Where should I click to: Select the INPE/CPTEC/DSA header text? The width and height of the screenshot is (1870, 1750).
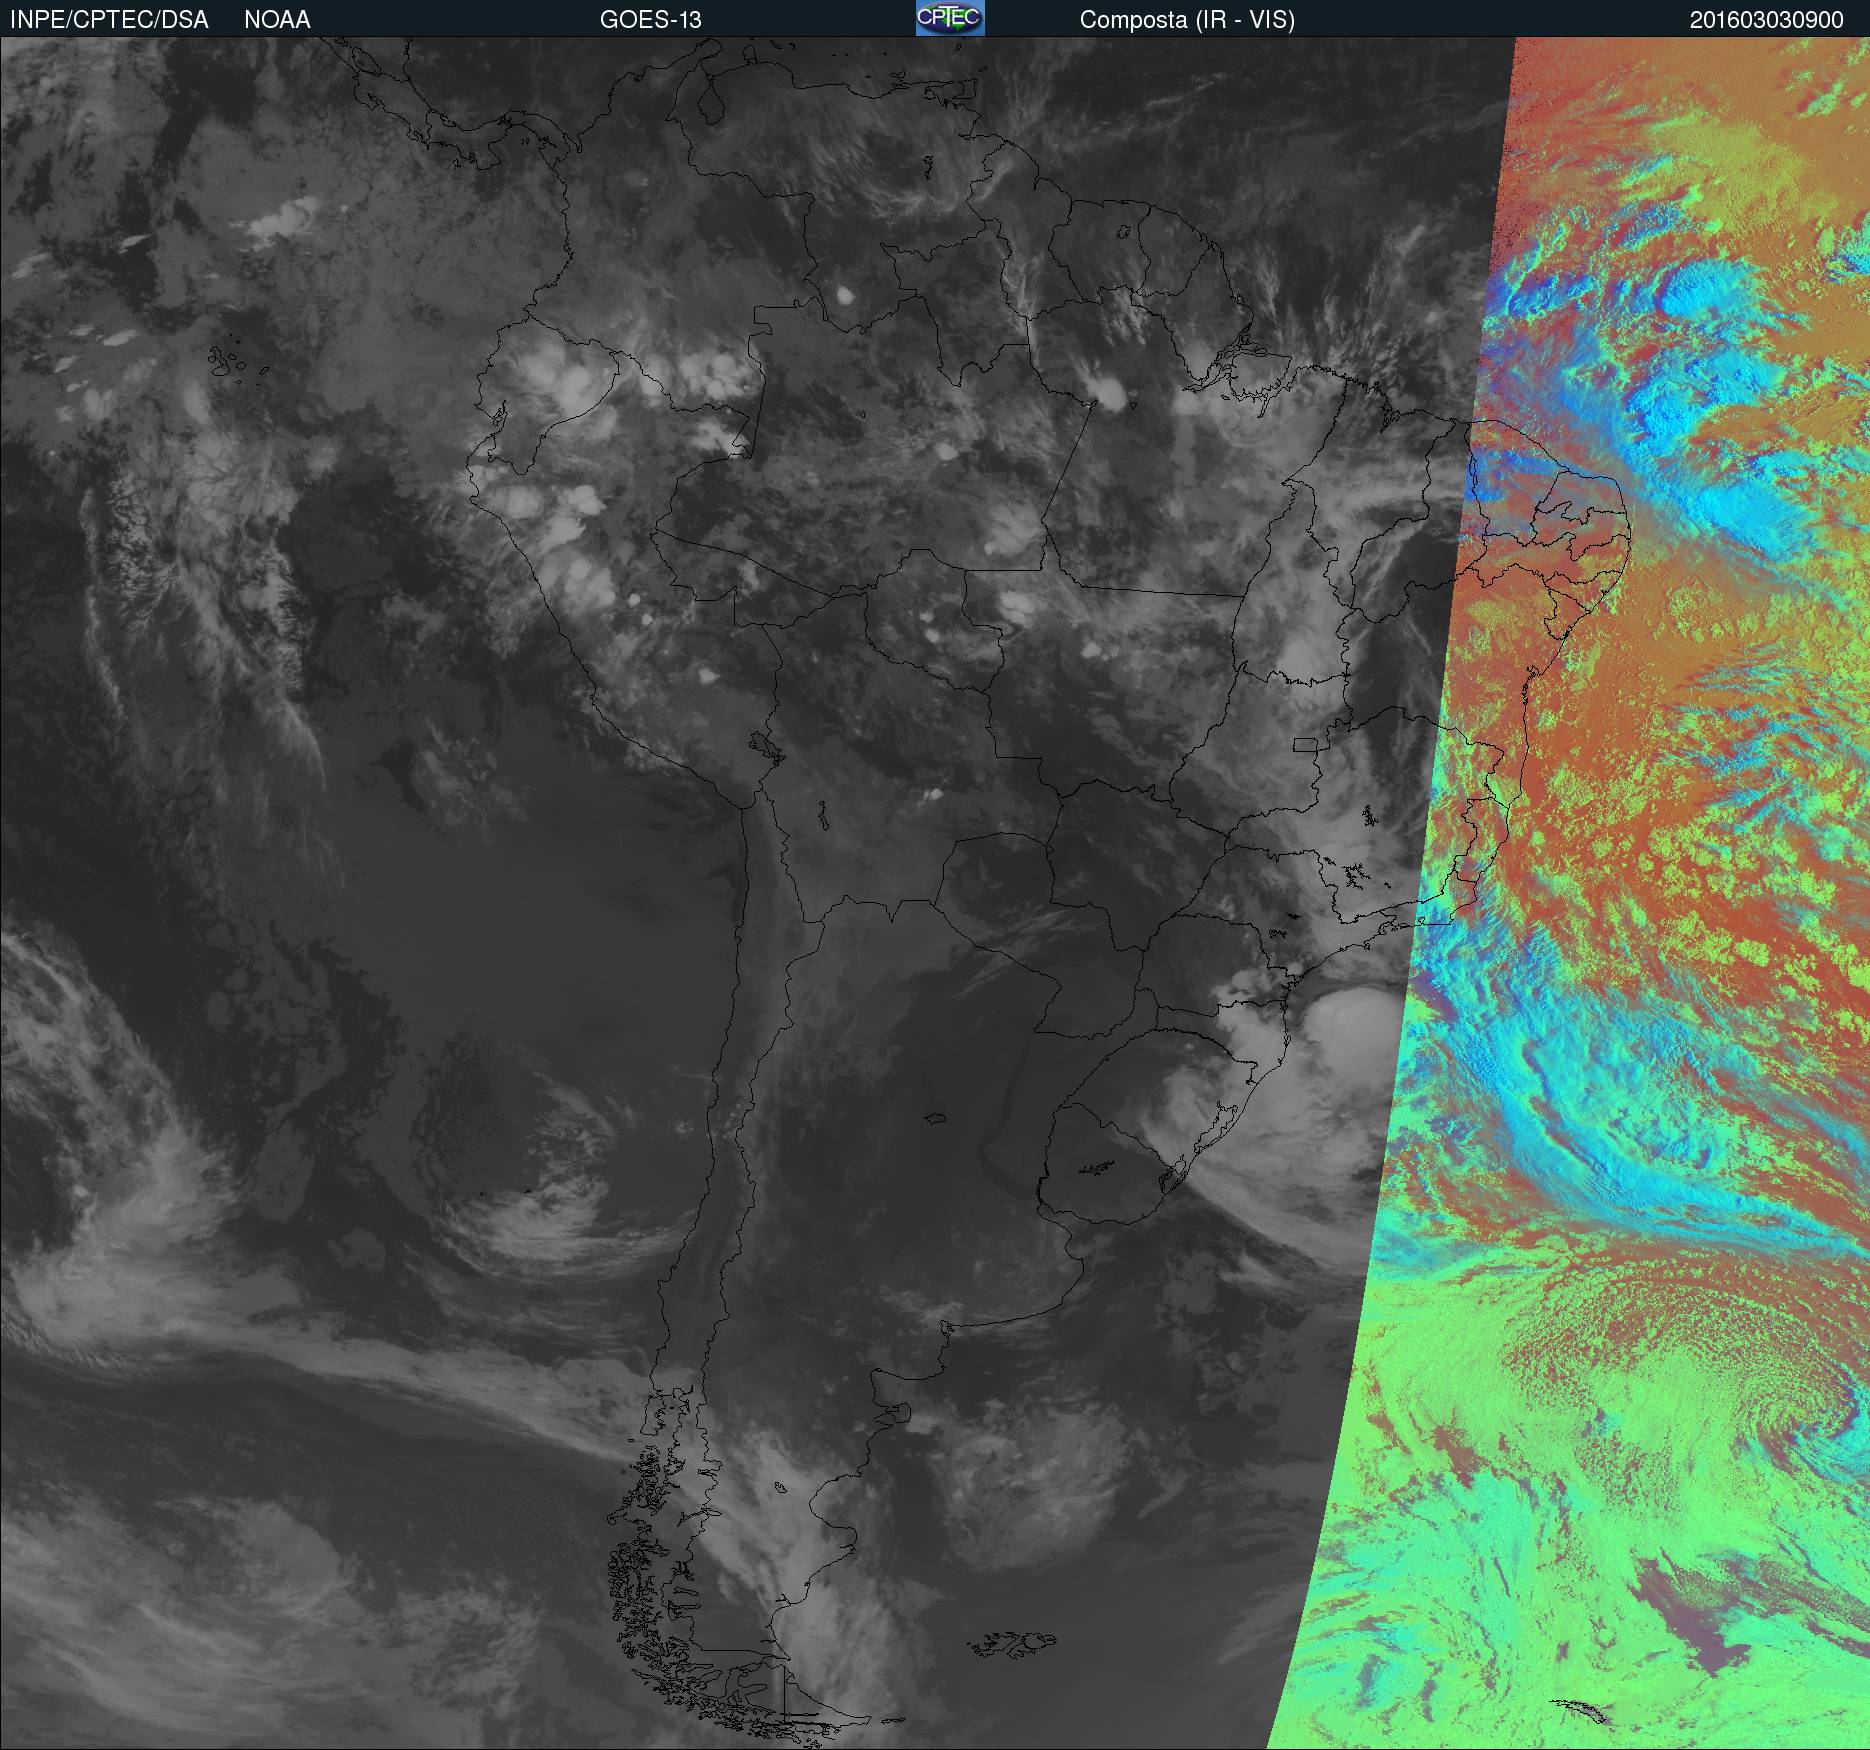coord(109,20)
